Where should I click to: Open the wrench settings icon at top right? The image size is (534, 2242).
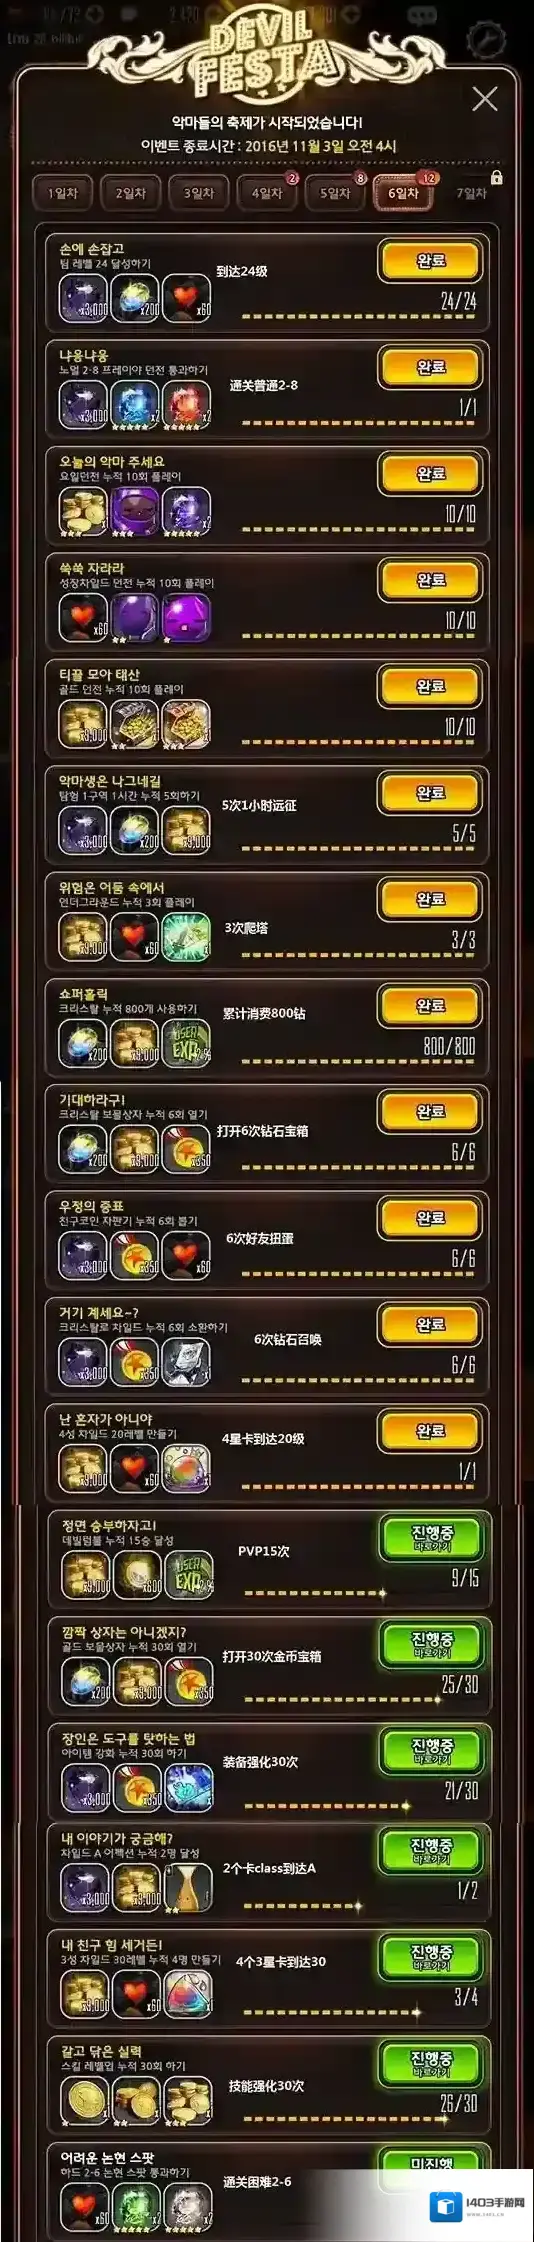pos(486,38)
